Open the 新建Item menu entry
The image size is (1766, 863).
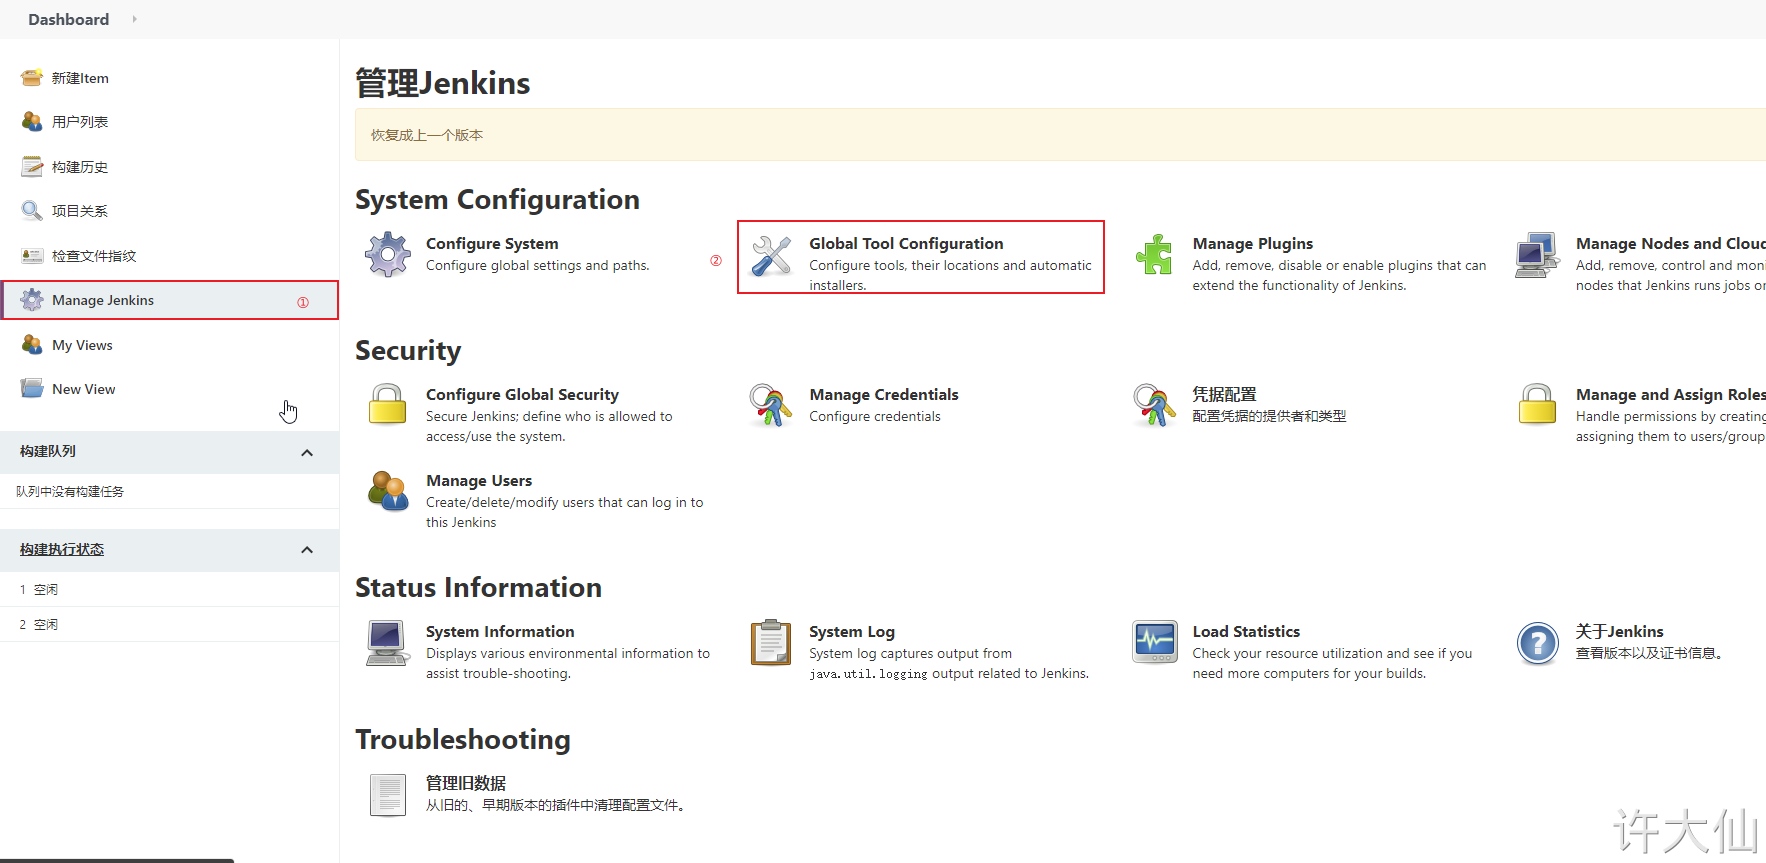coord(80,78)
